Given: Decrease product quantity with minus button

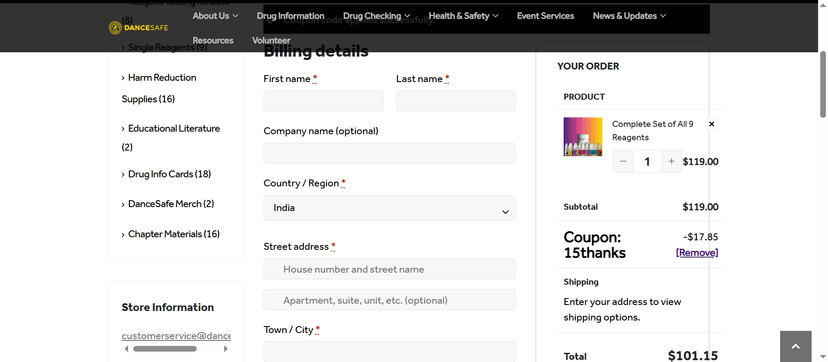Looking at the screenshot, I should click(x=623, y=161).
